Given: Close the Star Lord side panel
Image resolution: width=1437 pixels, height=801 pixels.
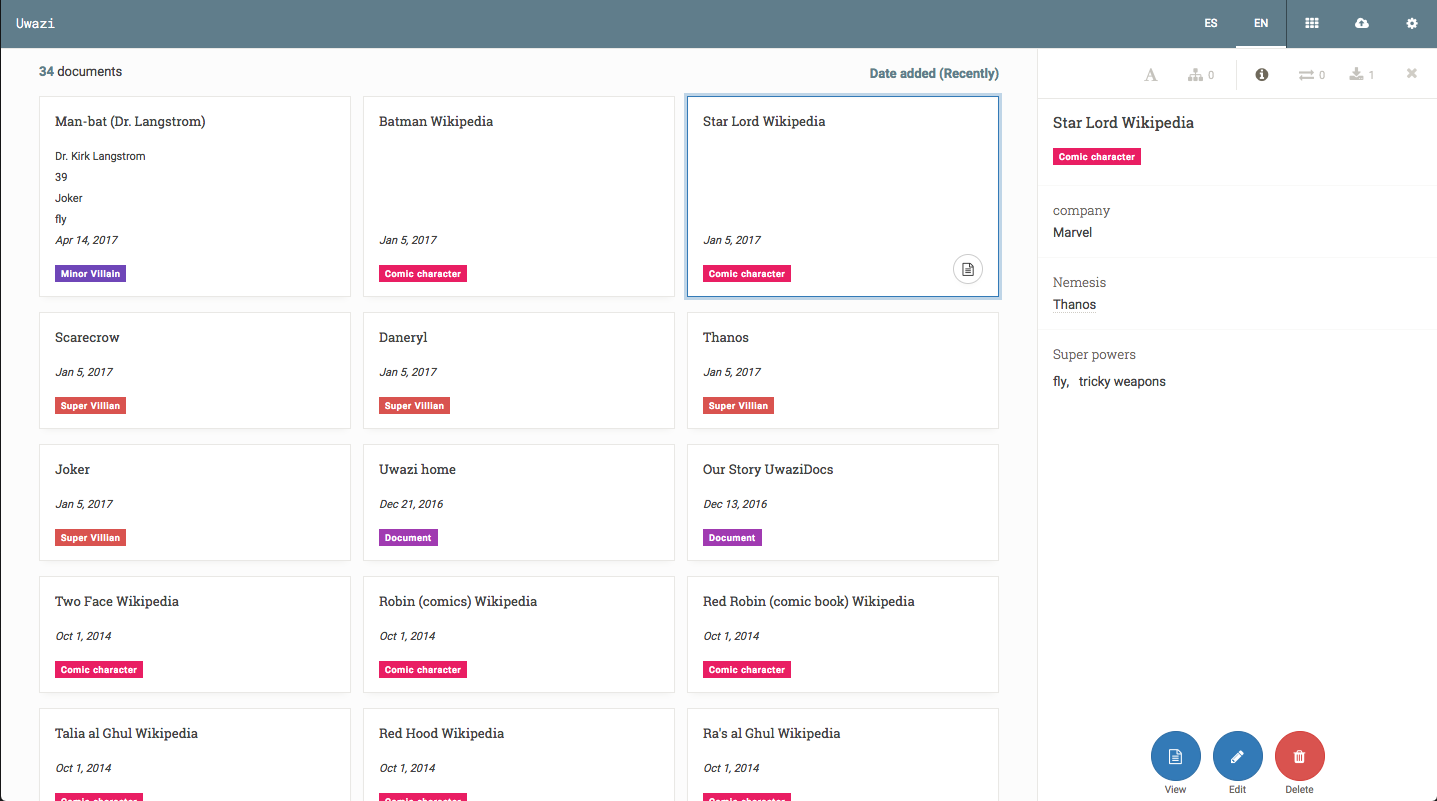Looking at the screenshot, I should point(1412,73).
